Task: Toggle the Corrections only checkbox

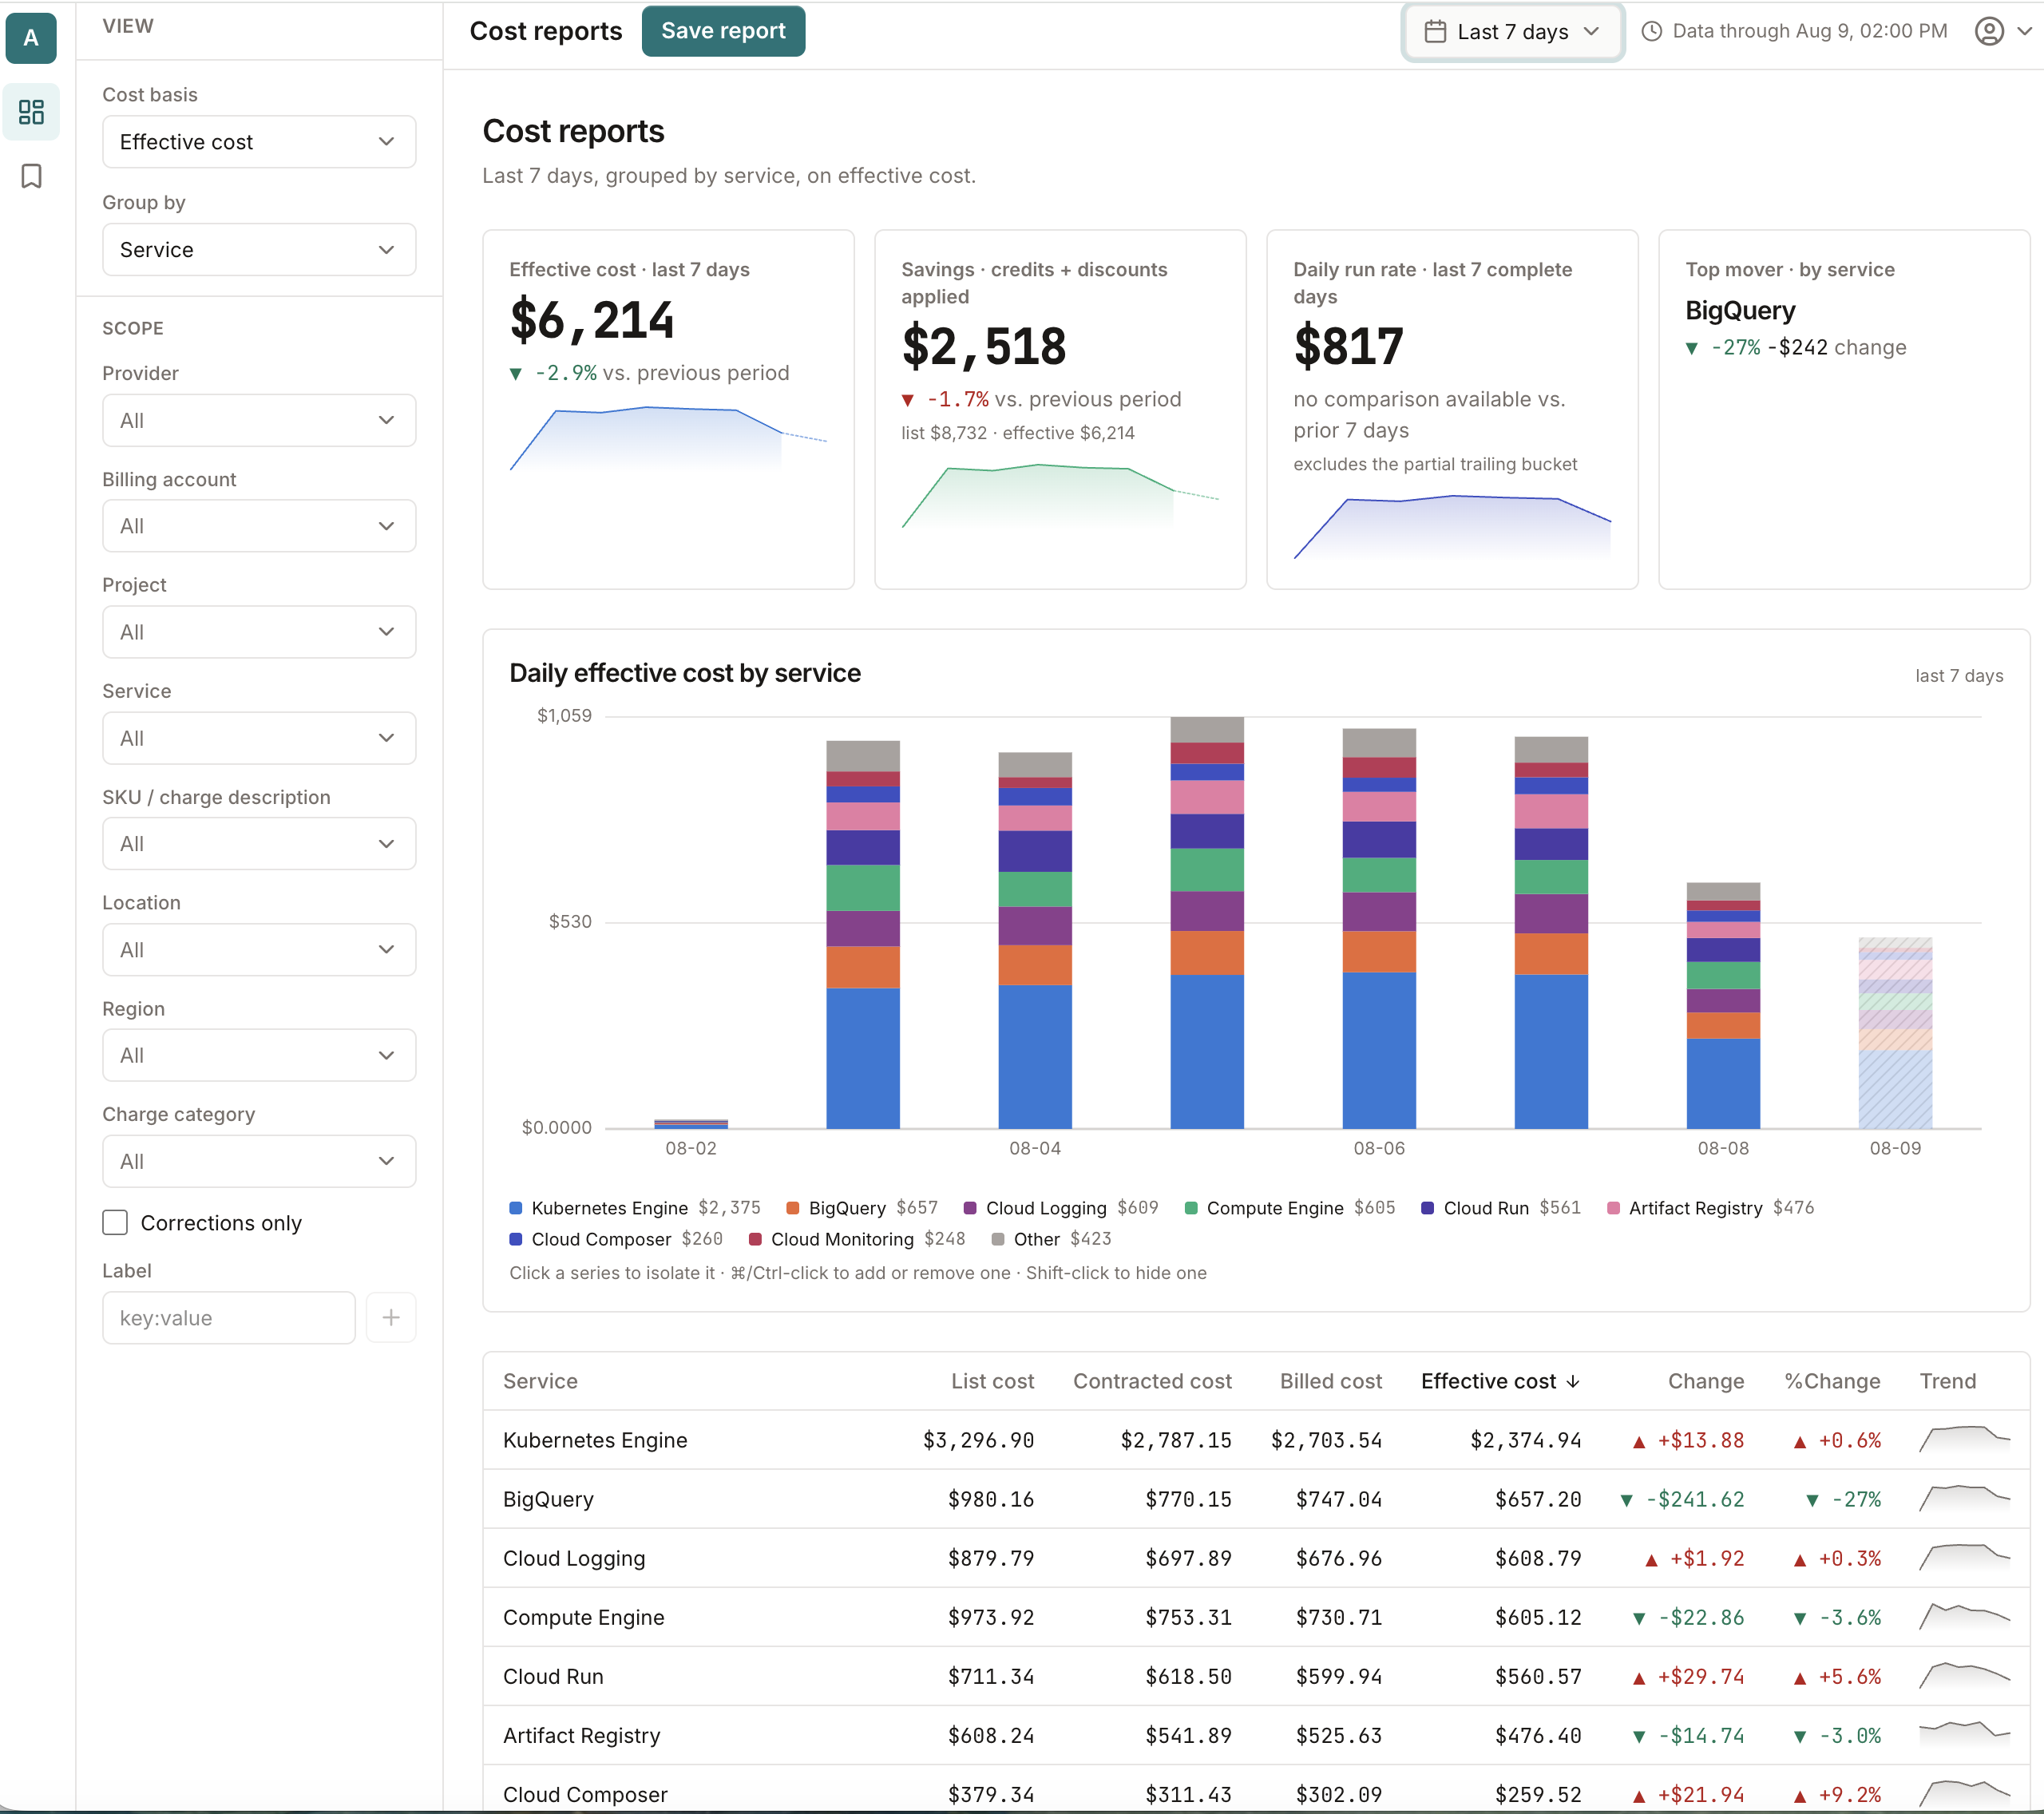Action: [115, 1223]
